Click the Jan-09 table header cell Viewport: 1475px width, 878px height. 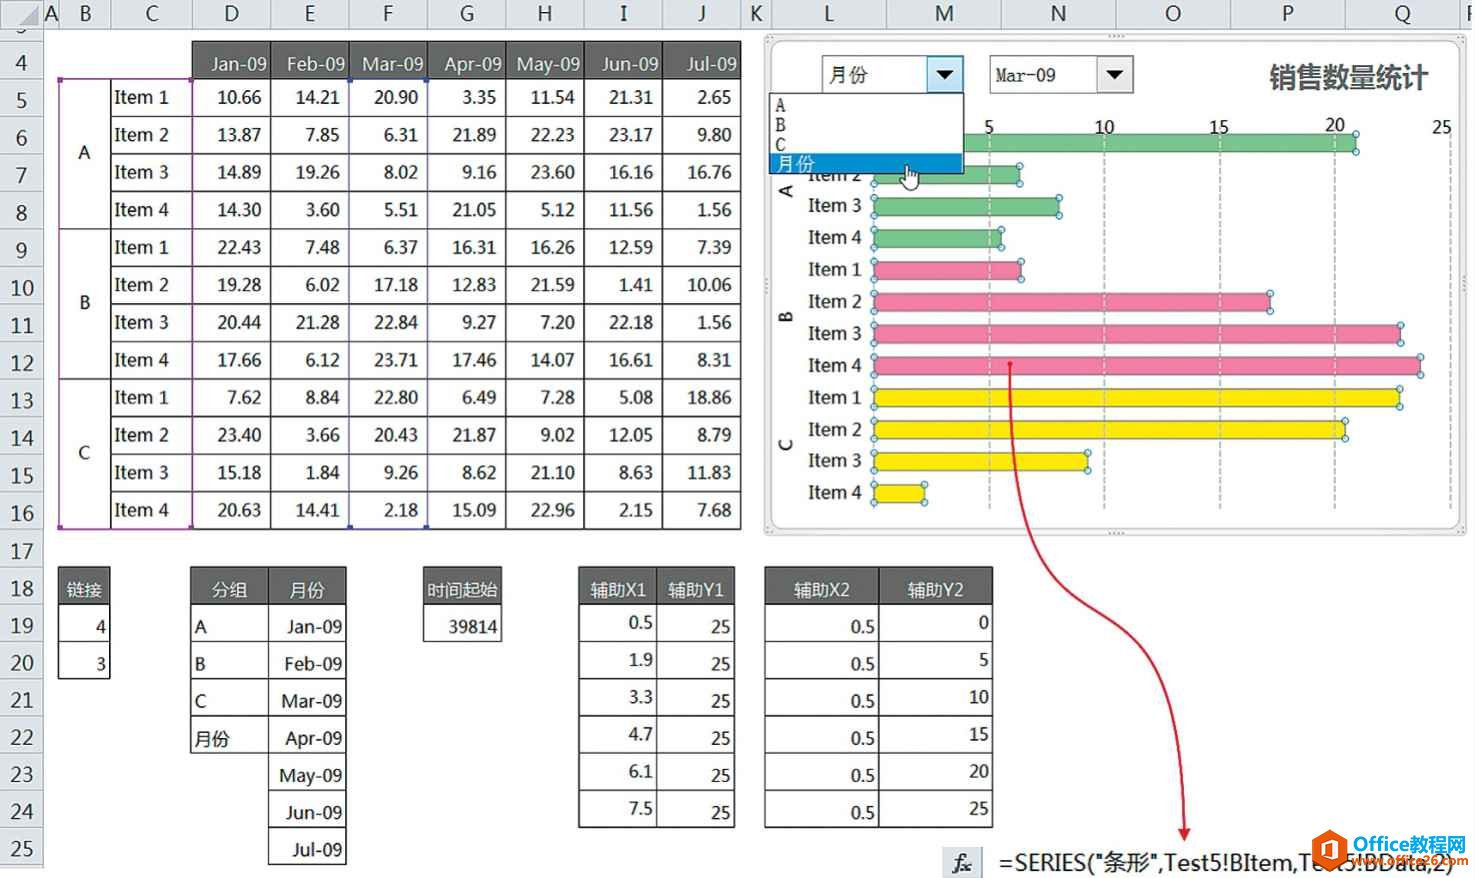pyautogui.click(x=231, y=63)
